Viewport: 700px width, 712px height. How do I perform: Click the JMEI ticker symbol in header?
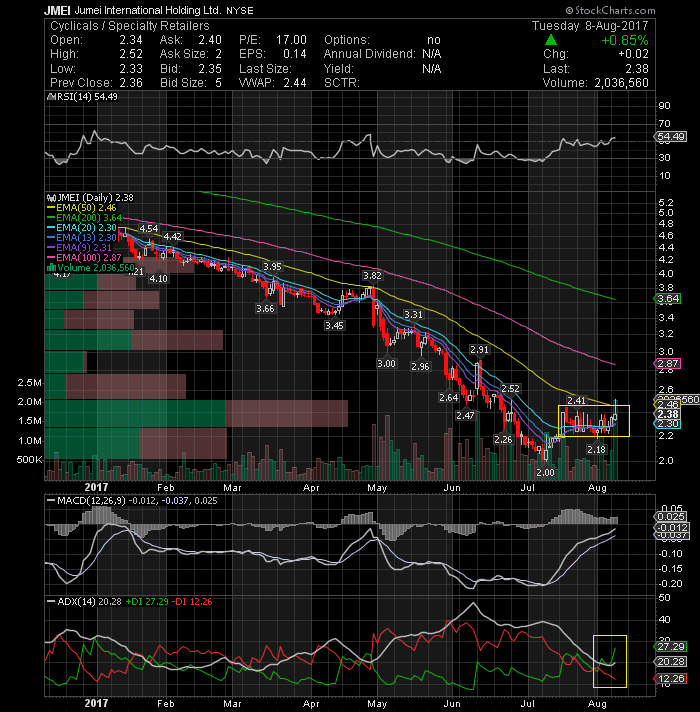tap(57, 10)
